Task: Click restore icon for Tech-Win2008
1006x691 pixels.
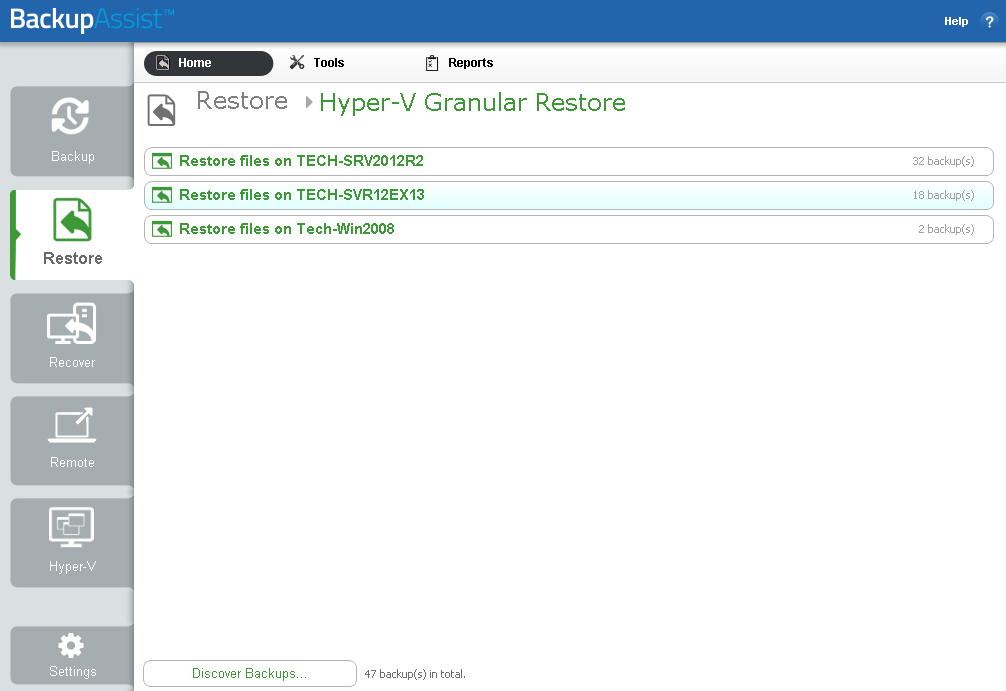Action: 162,229
